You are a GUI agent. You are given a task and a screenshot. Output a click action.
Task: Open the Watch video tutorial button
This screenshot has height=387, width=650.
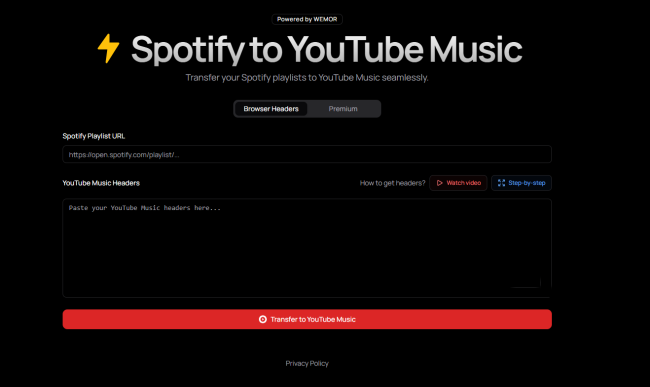(x=458, y=183)
